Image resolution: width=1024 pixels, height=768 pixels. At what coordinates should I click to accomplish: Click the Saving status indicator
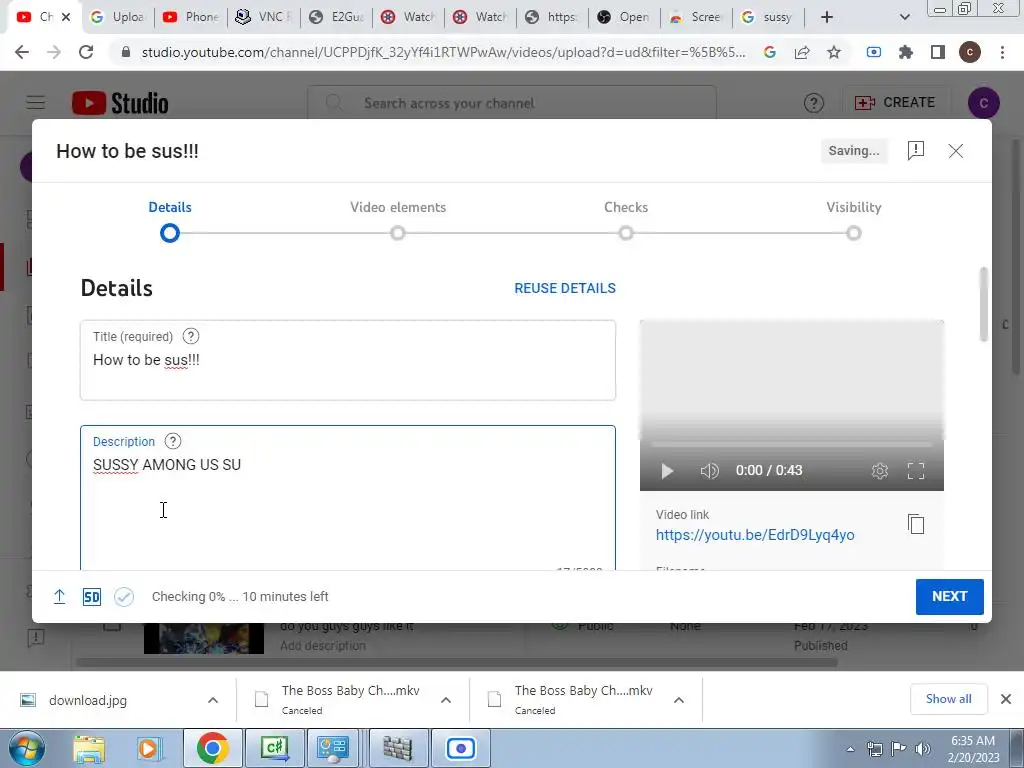tap(854, 151)
